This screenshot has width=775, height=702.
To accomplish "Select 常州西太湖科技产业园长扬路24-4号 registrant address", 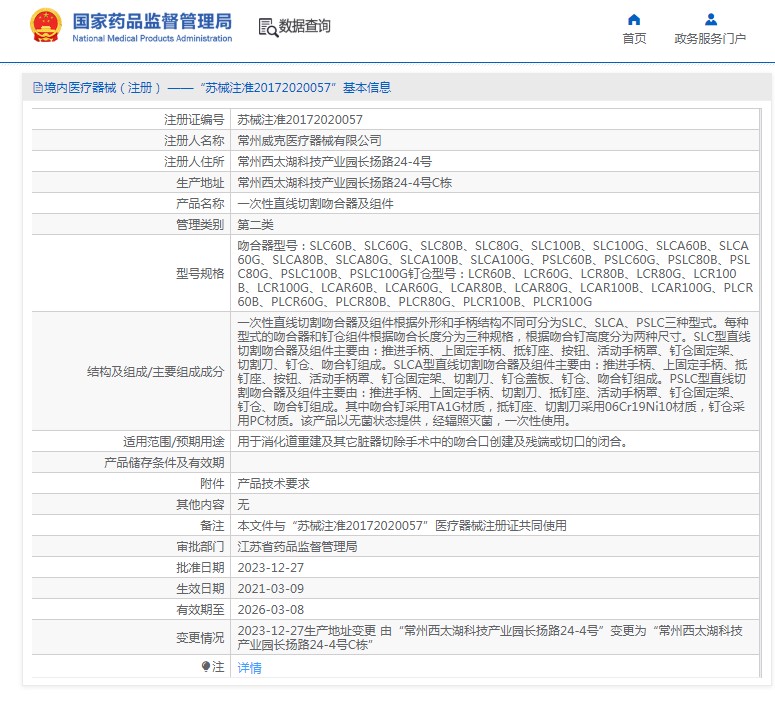I will [x=335, y=162].
